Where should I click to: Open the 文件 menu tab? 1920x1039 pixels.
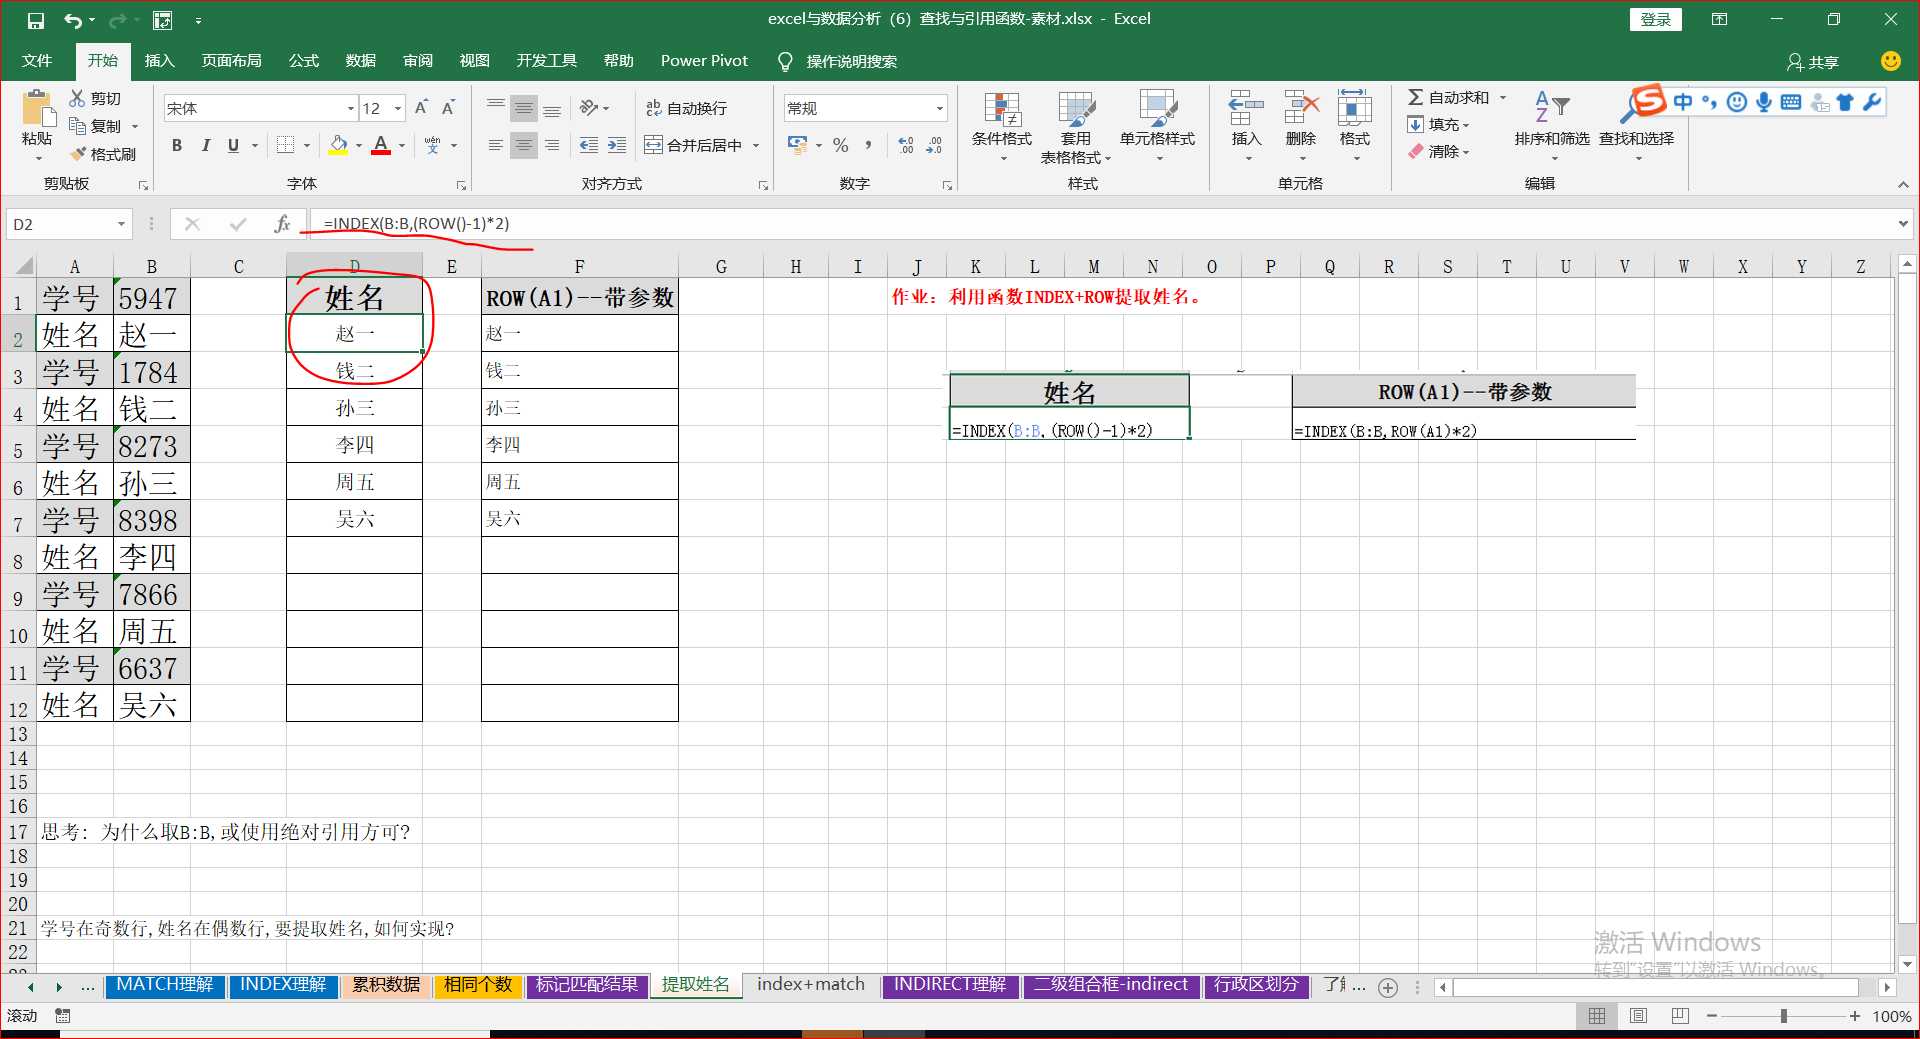(37, 61)
